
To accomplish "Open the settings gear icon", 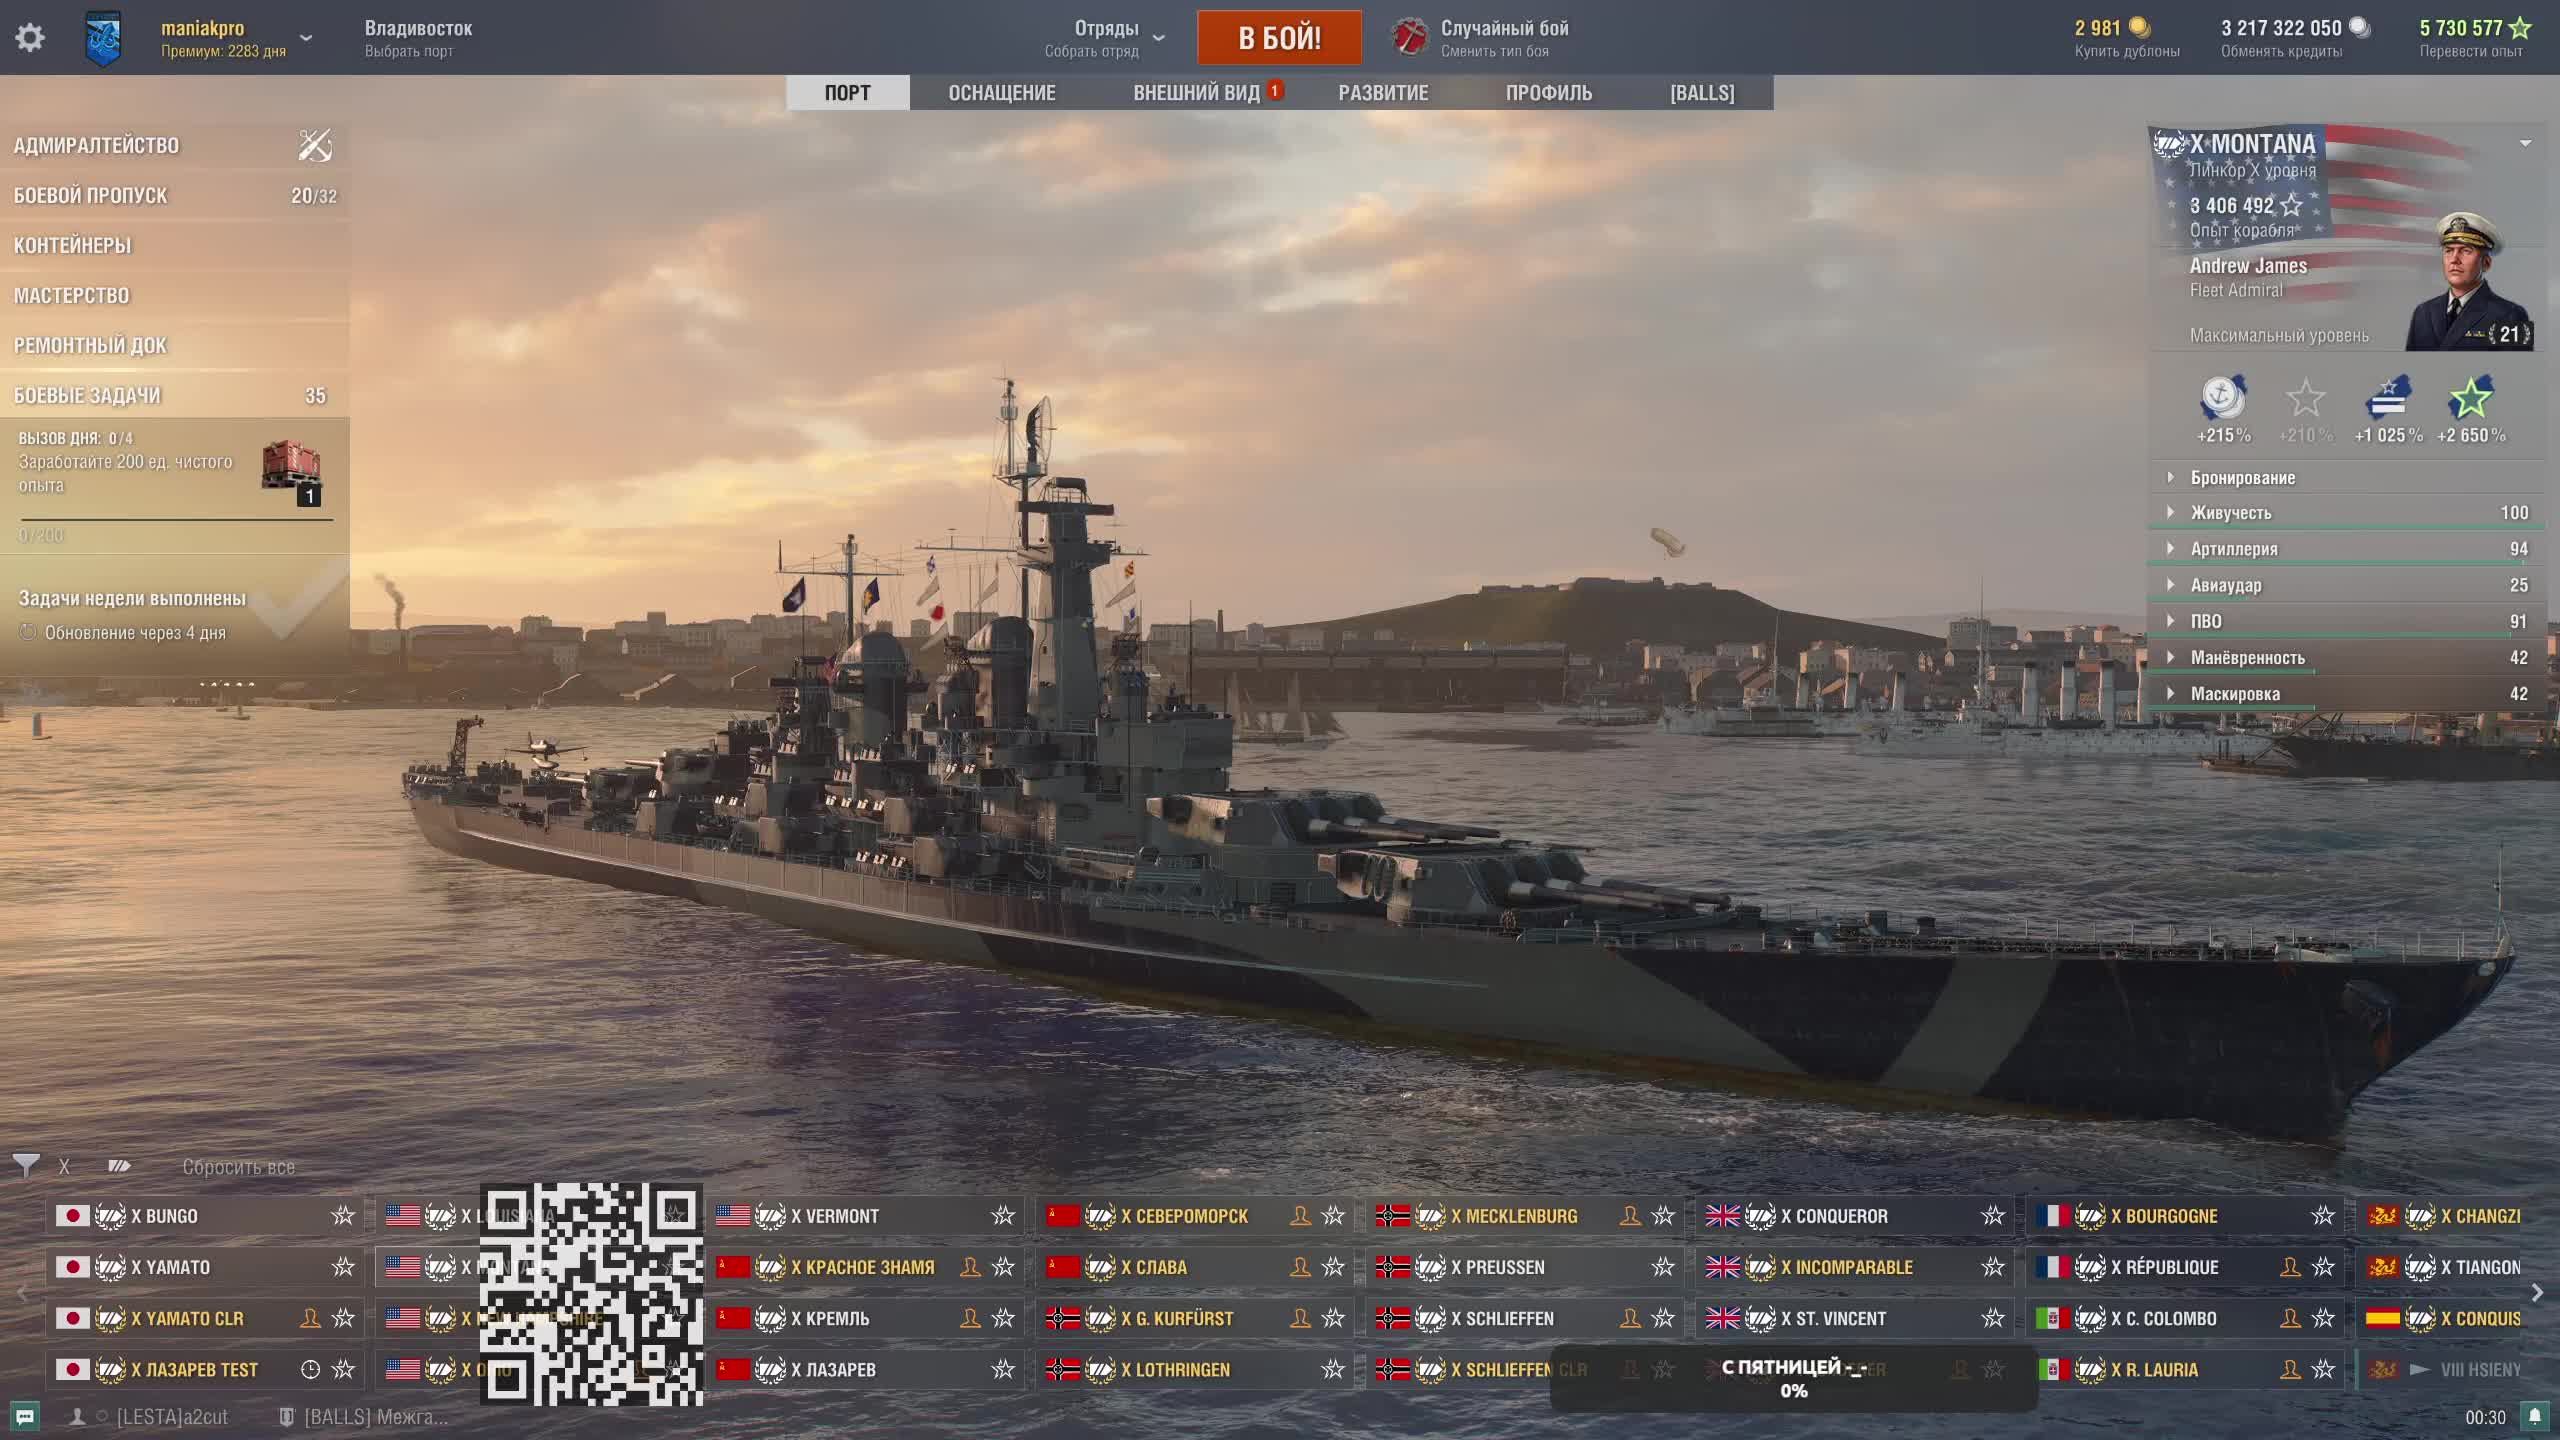I will click(30, 38).
